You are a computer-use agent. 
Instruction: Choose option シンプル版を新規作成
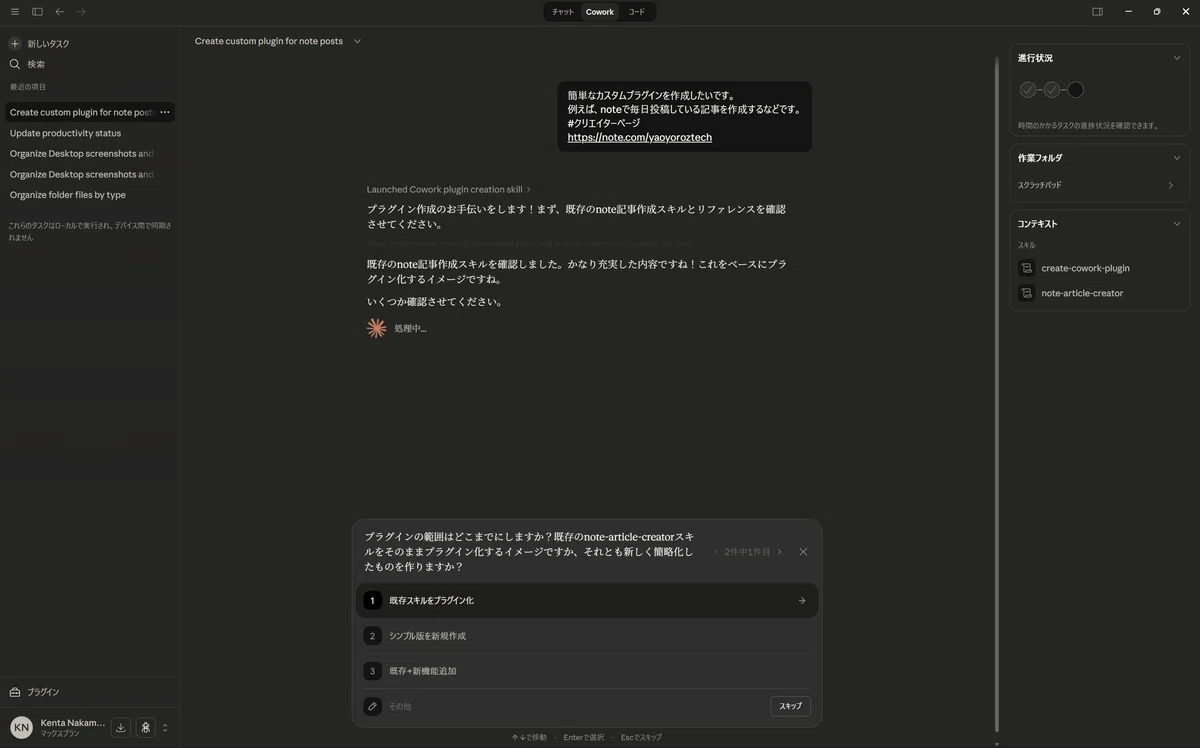point(587,635)
